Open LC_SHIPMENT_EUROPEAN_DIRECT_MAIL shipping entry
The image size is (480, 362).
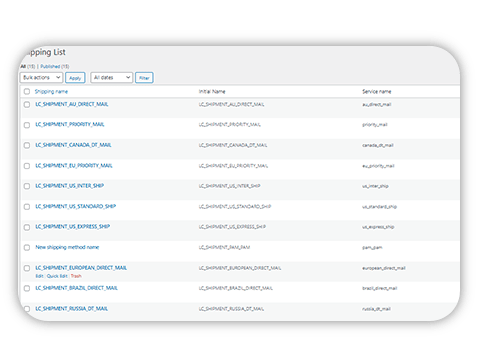[x=81, y=268]
